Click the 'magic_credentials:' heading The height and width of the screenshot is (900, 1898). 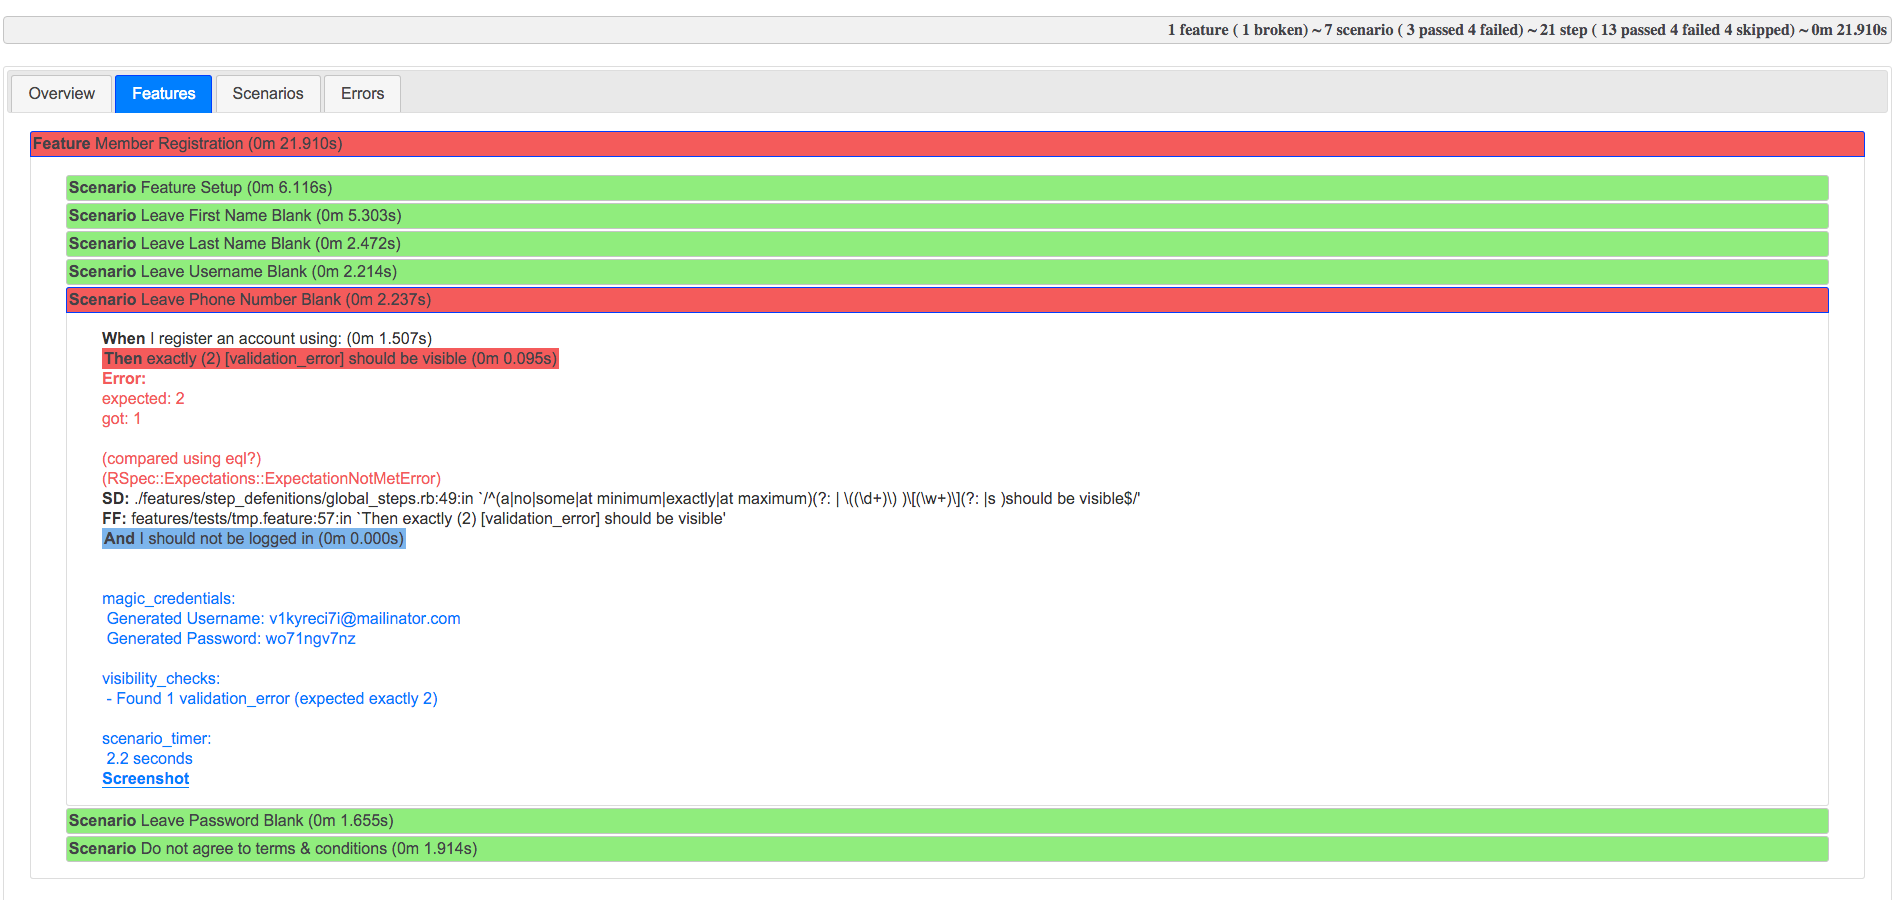pyautogui.click(x=168, y=599)
